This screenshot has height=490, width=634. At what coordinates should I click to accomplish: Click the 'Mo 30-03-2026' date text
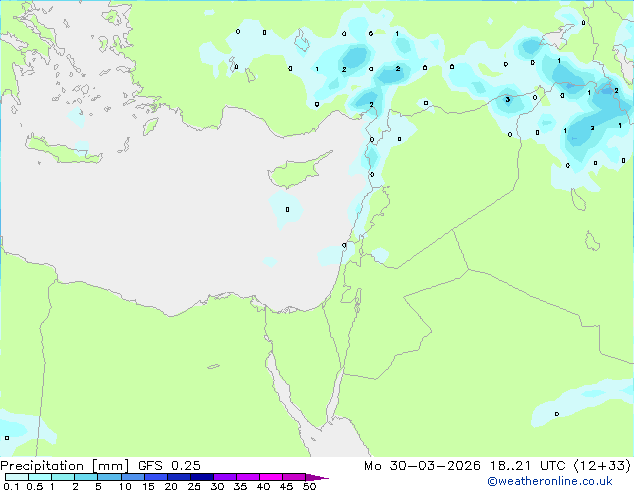click(x=422, y=466)
